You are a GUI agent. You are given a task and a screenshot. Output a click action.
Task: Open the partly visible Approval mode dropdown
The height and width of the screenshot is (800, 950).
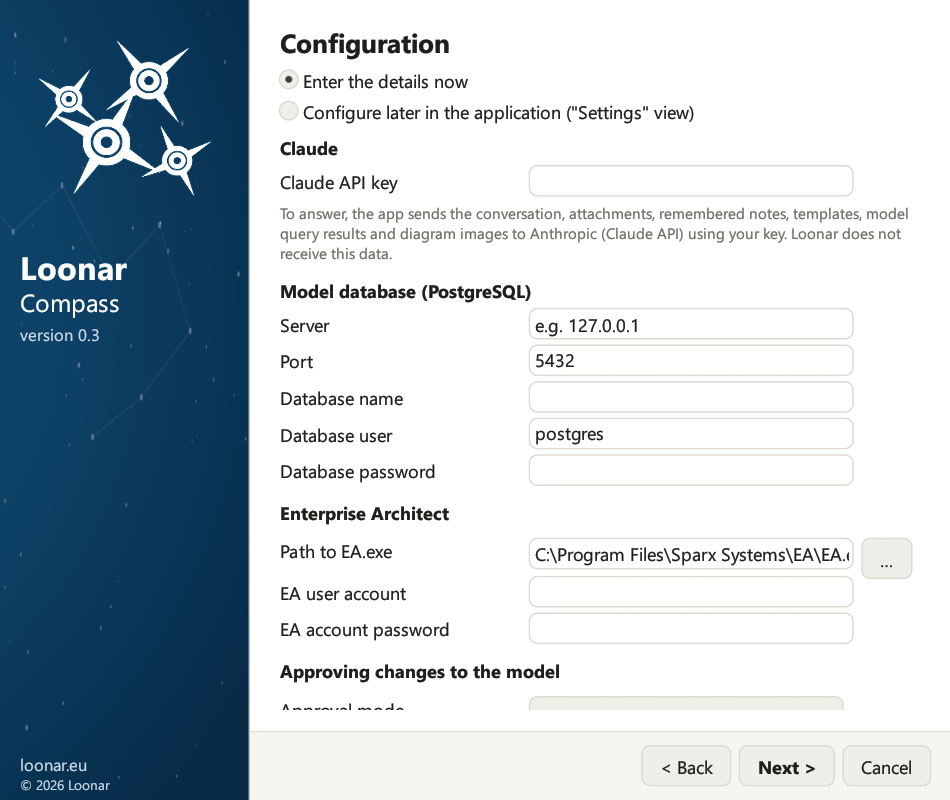point(686,703)
